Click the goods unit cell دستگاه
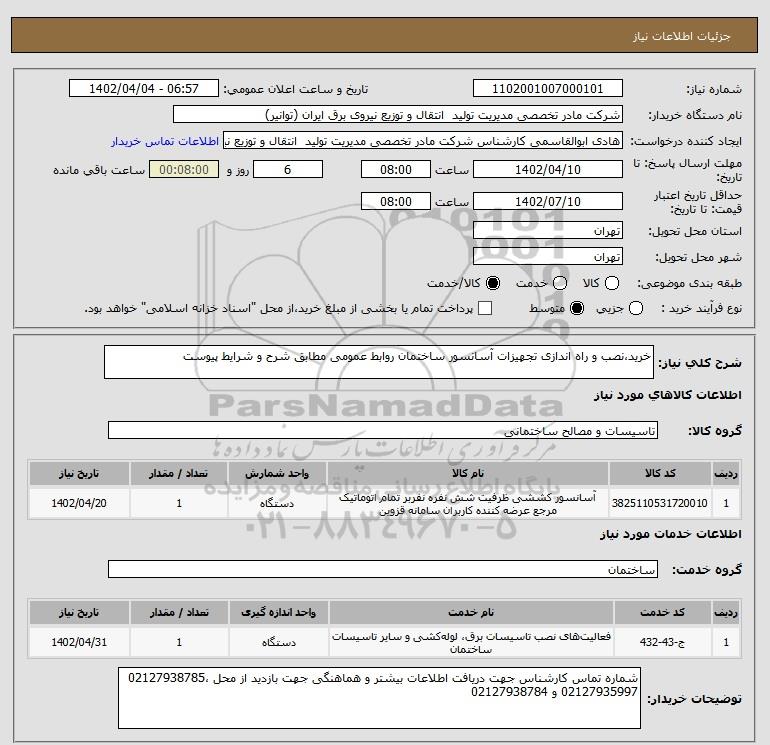Screen dimensions: 770x745 pyautogui.click(x=277, y=503)
